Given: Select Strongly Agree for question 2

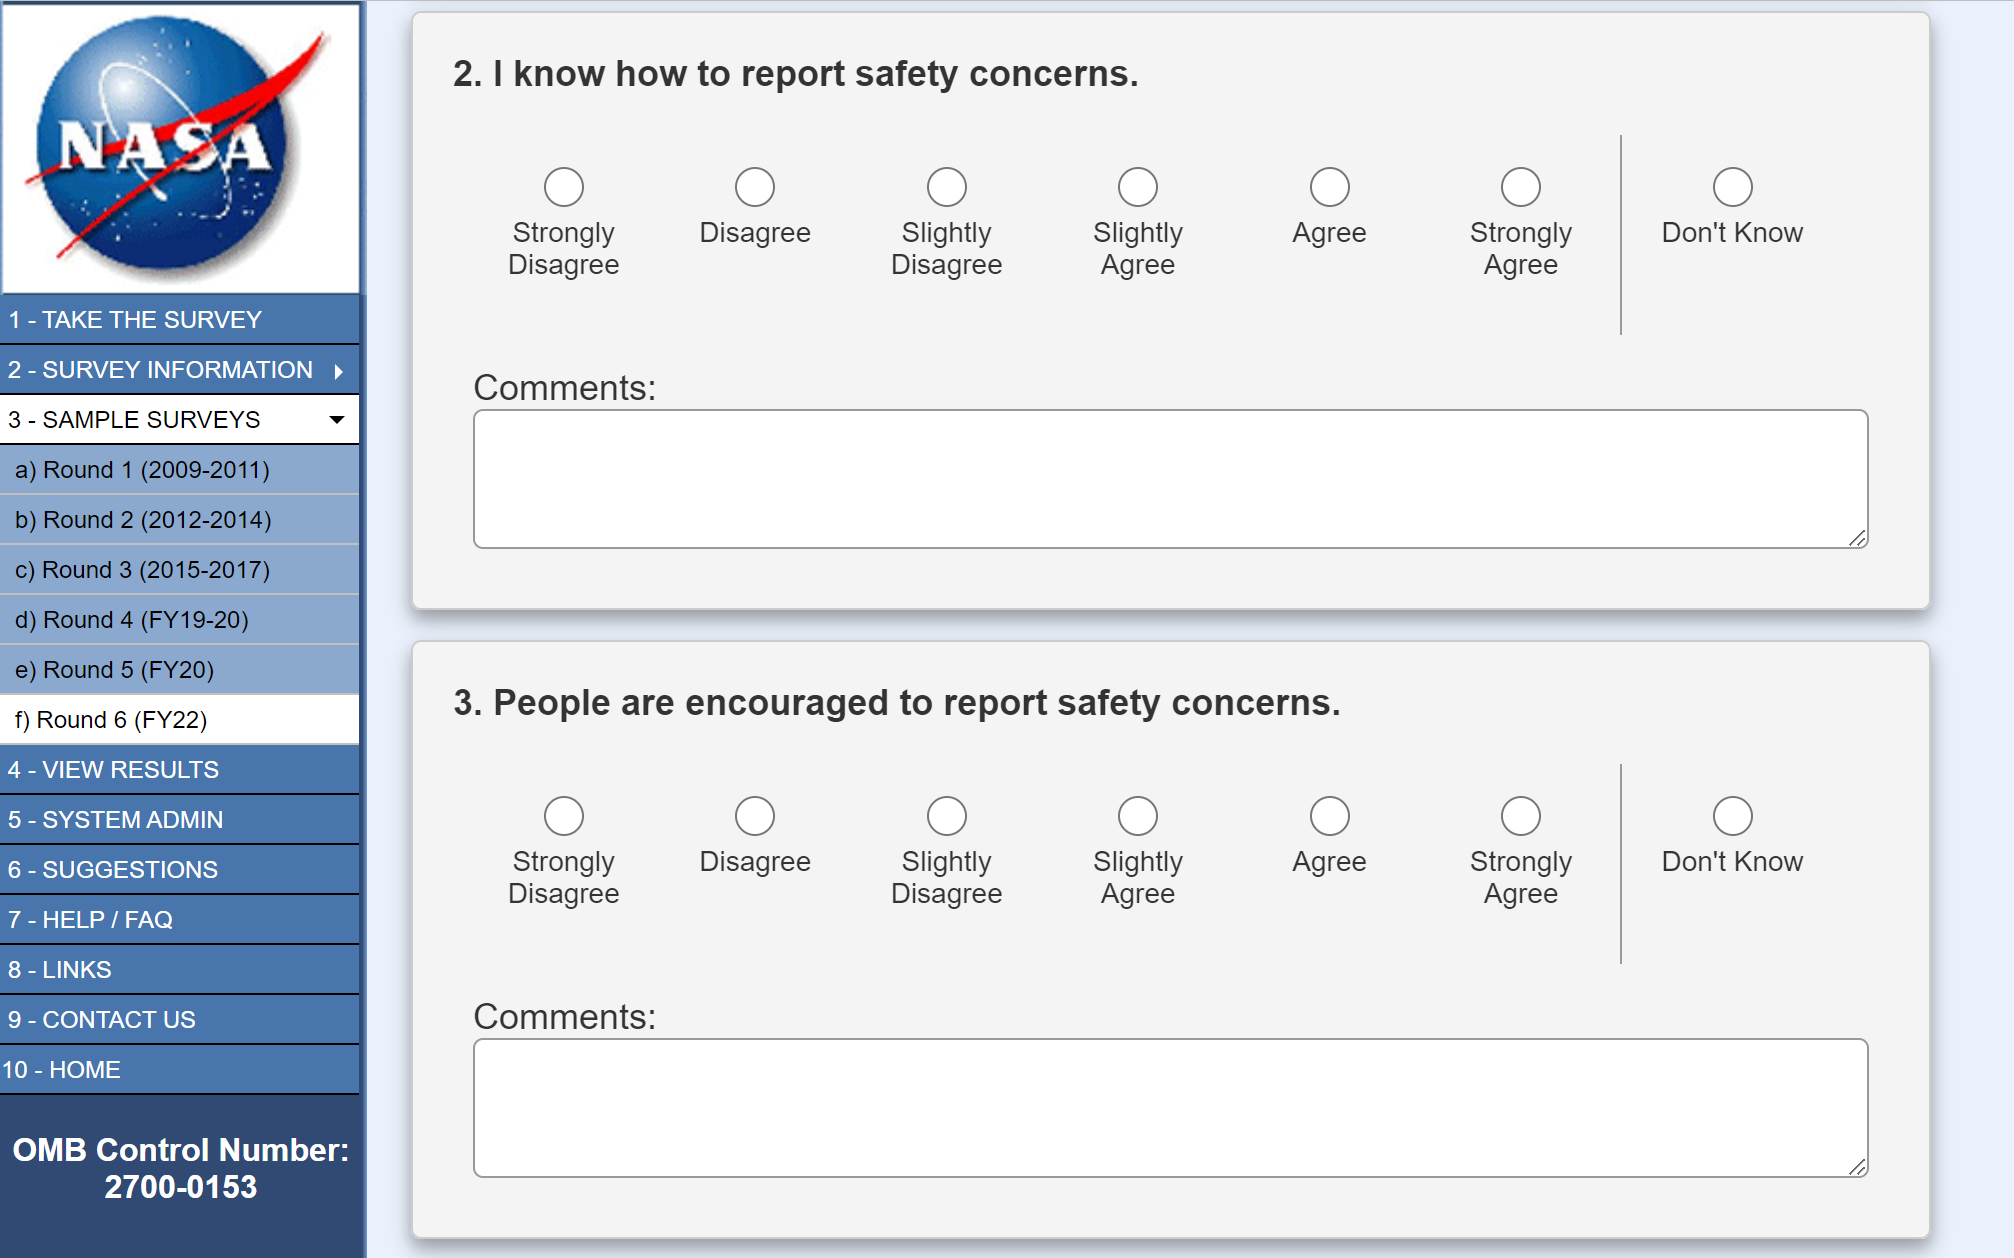Looking at the screenshot, I should [1520, 187].
